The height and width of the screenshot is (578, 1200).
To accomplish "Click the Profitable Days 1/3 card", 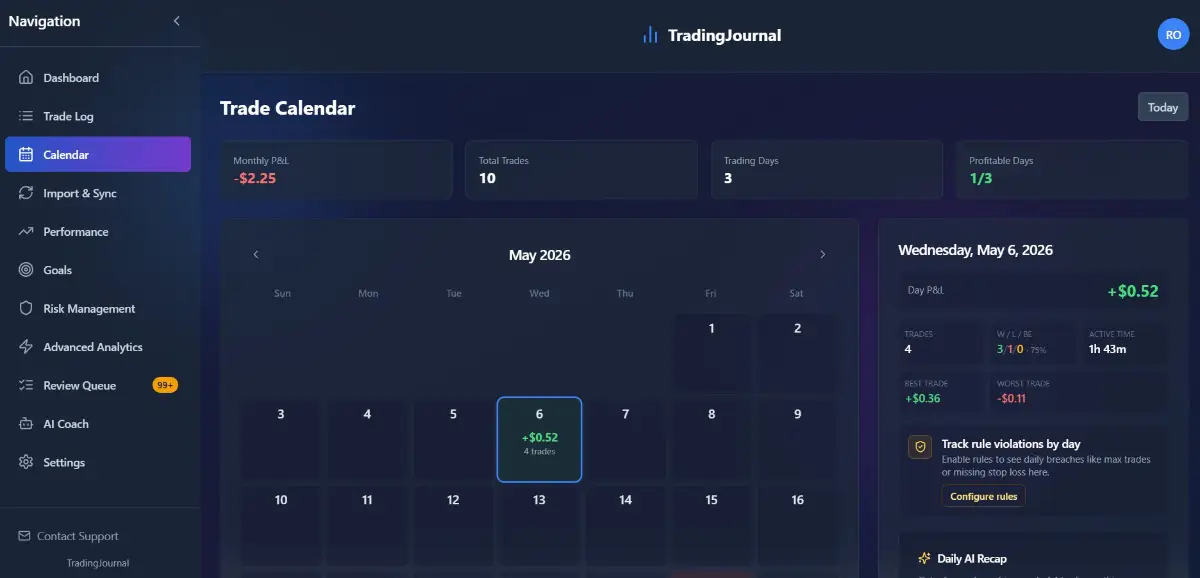I will (1072, 169).
